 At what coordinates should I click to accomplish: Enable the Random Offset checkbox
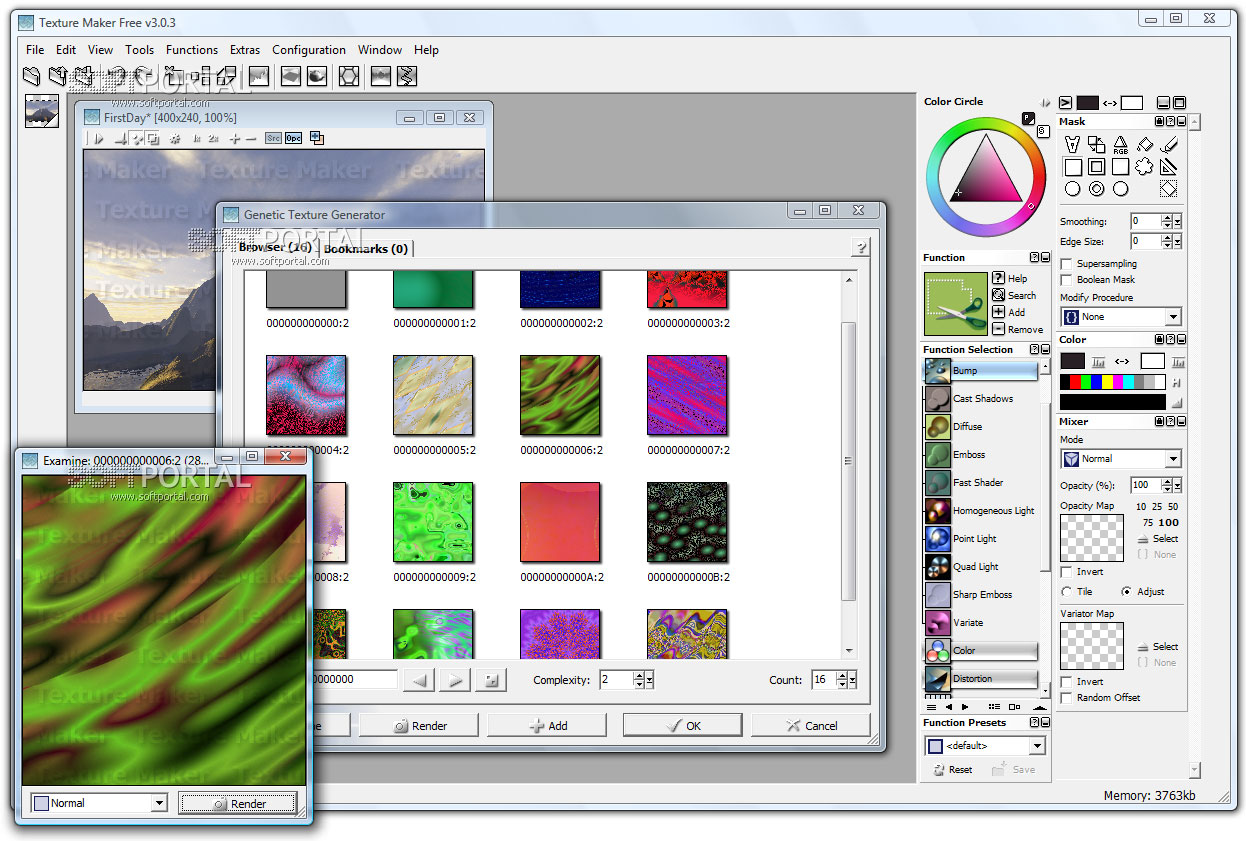pyautogui.click(x=1066, y=698)
